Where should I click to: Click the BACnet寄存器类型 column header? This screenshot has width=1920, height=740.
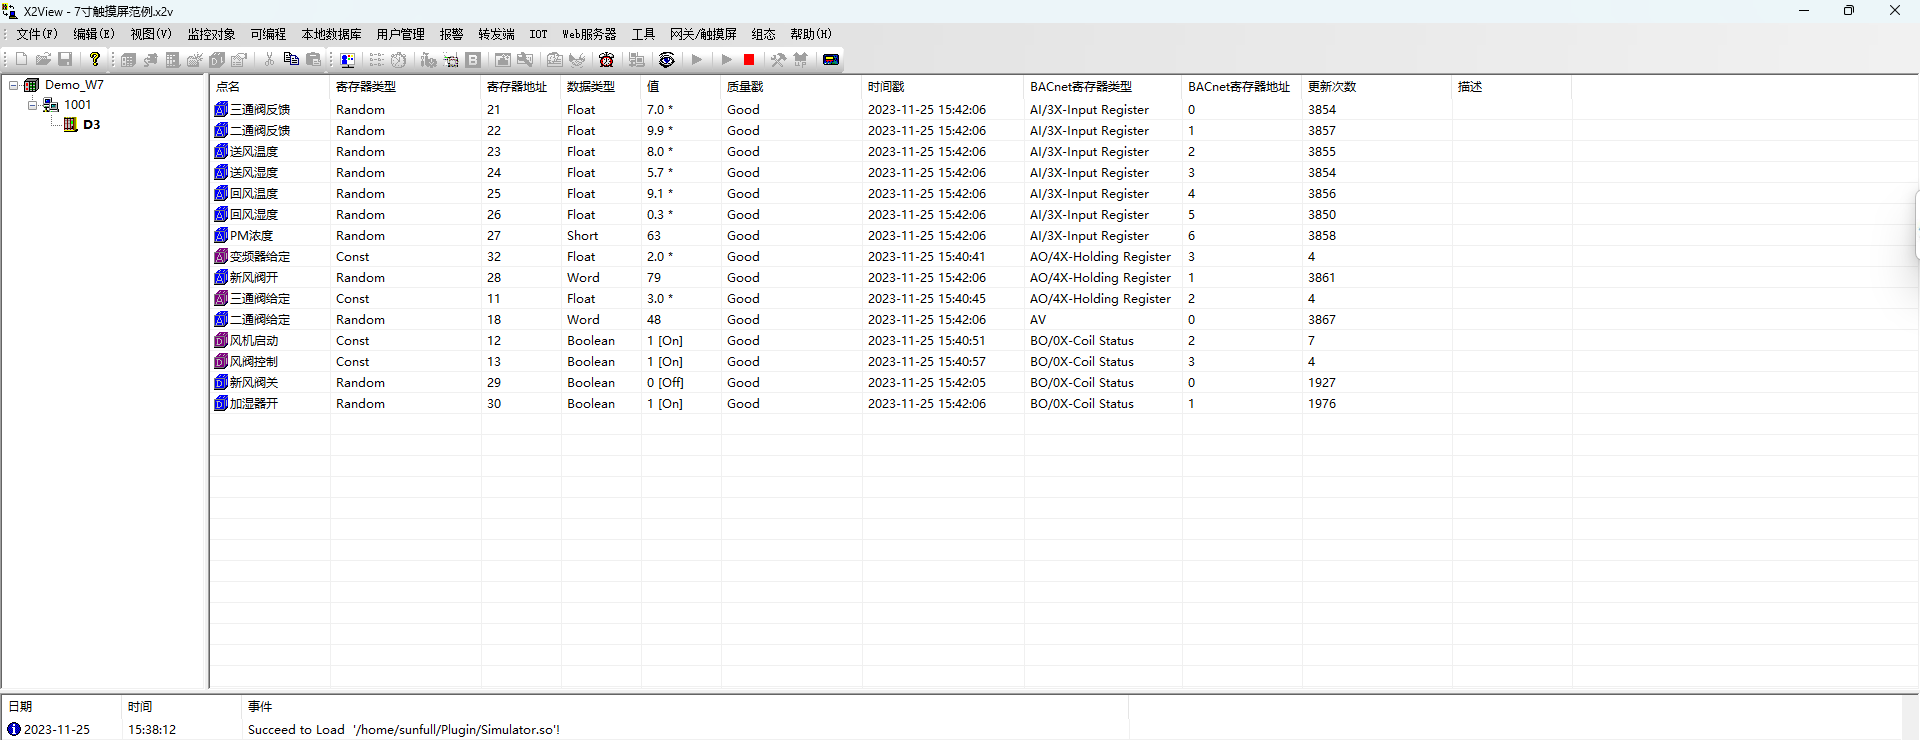[x=1081, y=87]
